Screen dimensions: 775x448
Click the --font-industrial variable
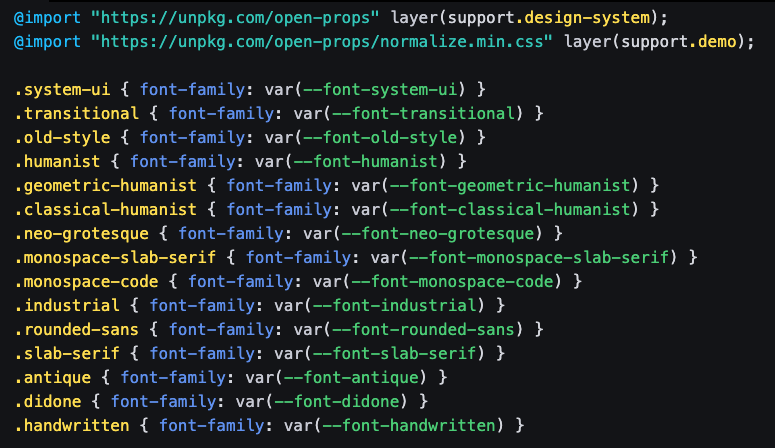pyautogui.click(x=394, y=306)
